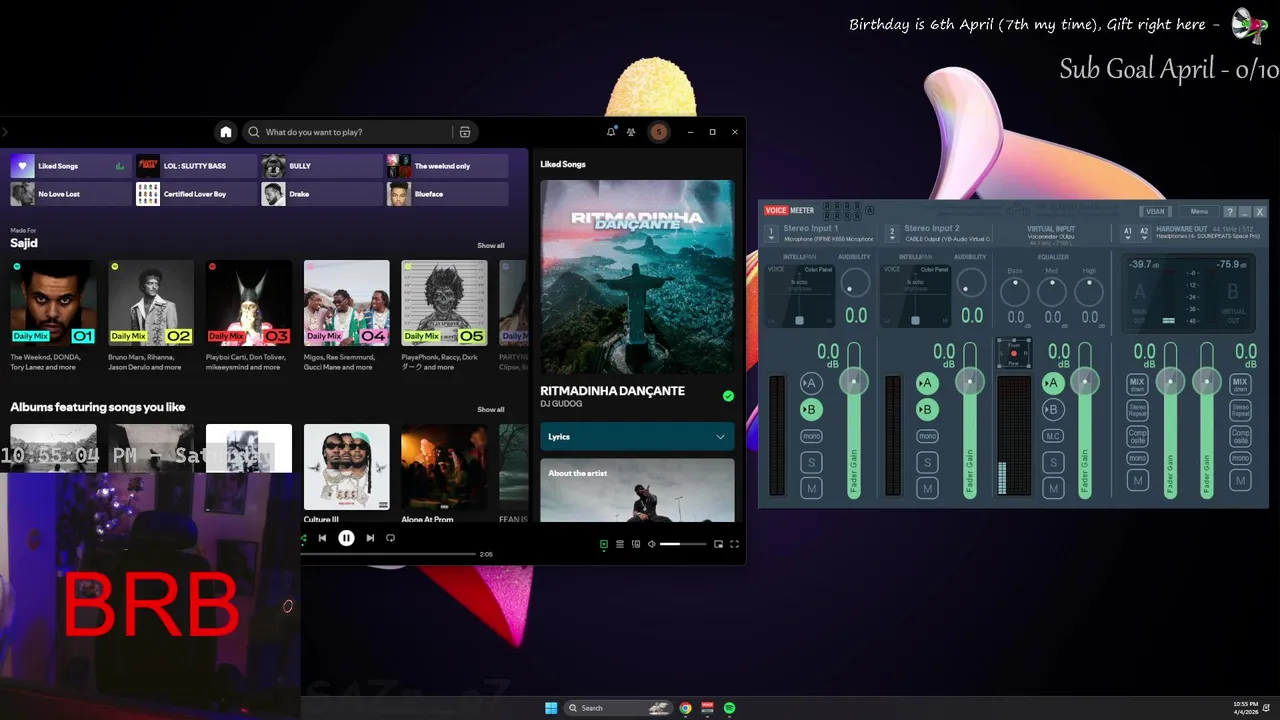Toggle B bus on Virtual Input
Image resolution: width=1280 pixels, height=720 pixels.
point(1052,409)
